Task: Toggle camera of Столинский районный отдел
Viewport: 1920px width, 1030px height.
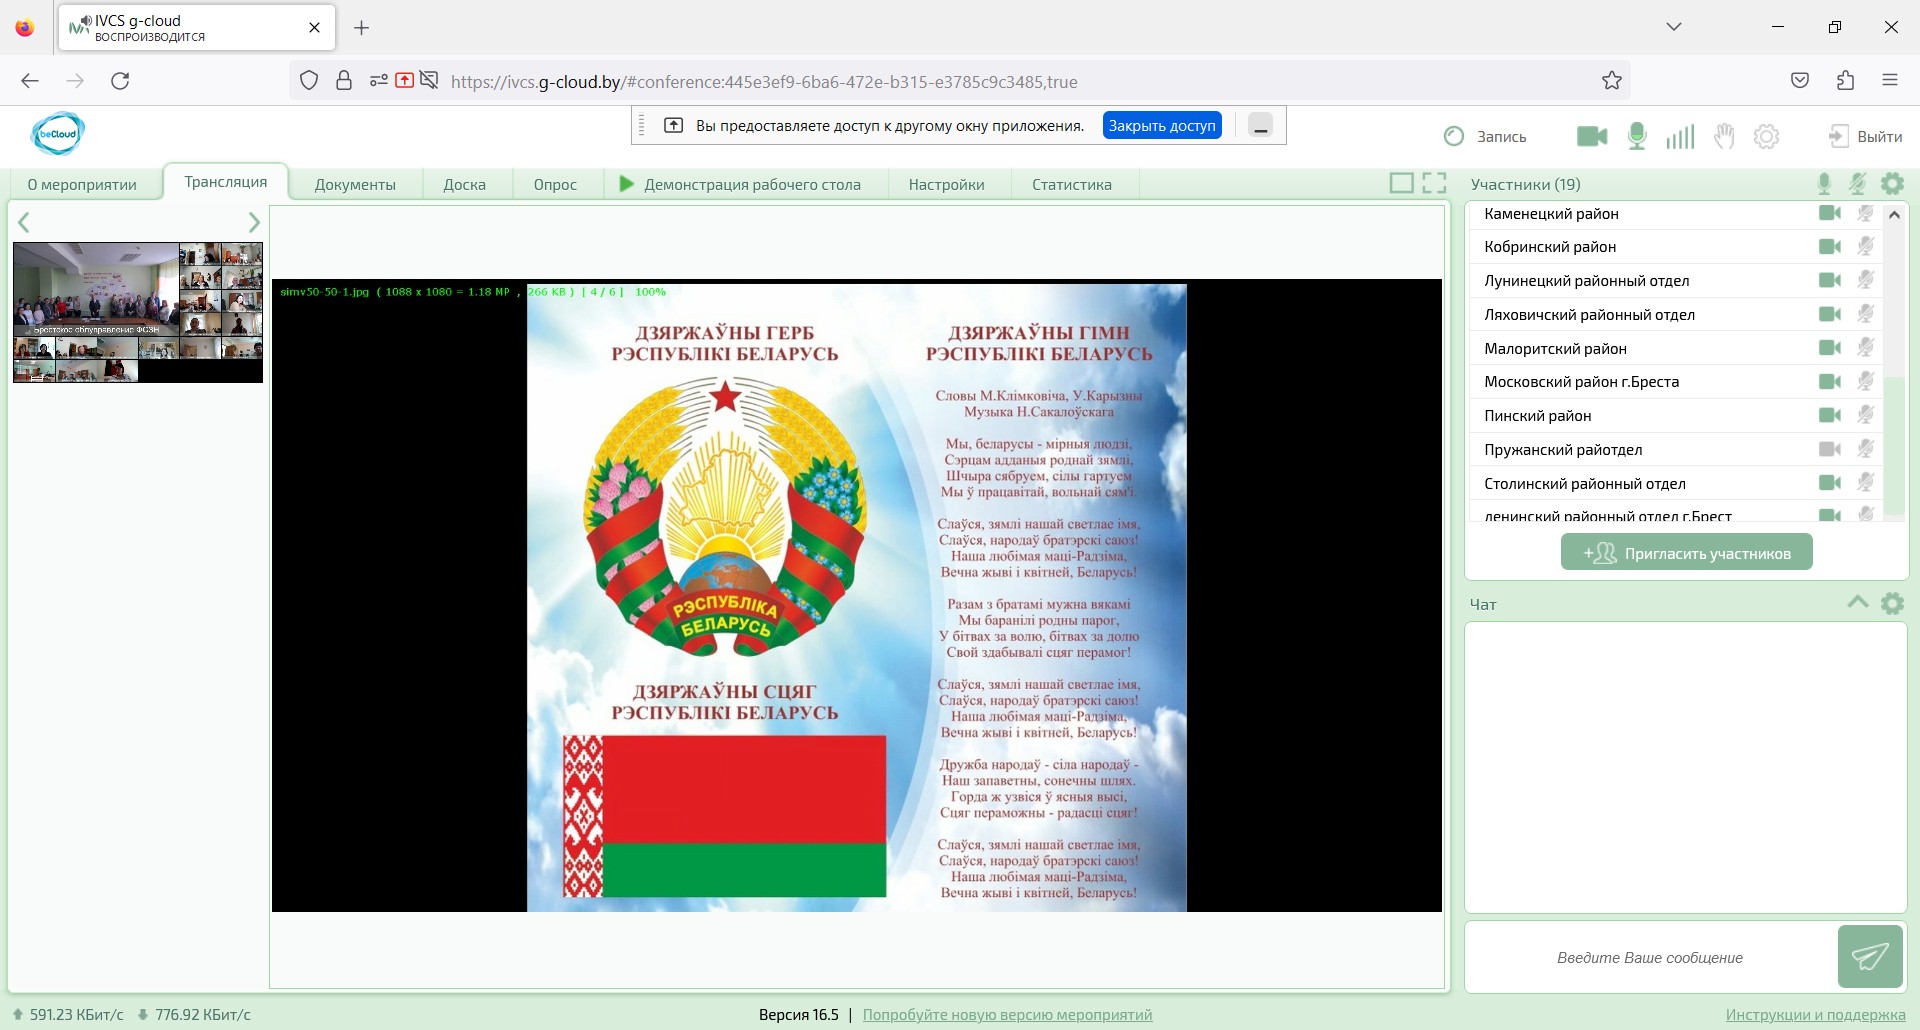Action: (1830, 483)
